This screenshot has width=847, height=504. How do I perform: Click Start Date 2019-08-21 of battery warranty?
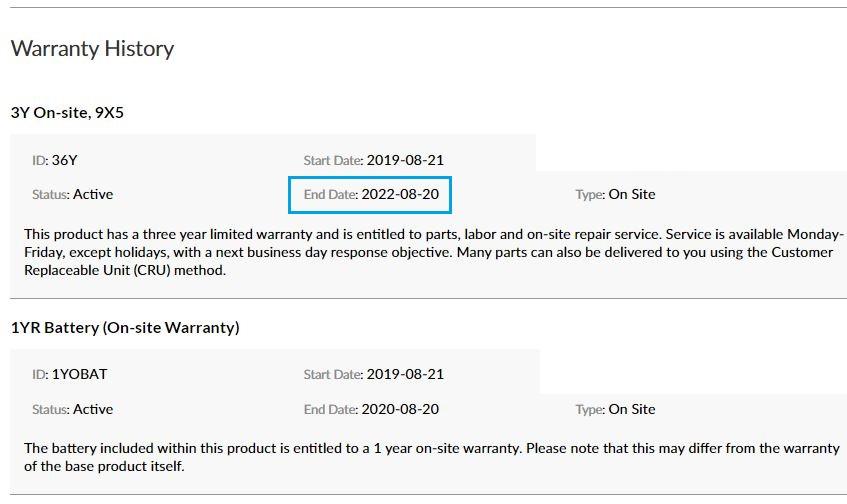coord(373,374)
